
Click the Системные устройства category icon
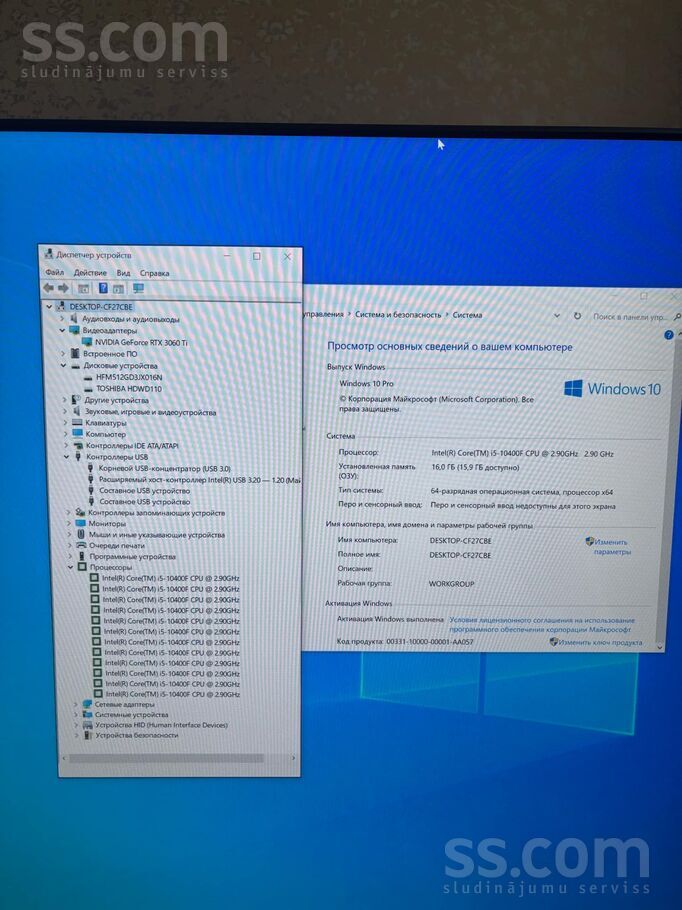click(87, 714)
